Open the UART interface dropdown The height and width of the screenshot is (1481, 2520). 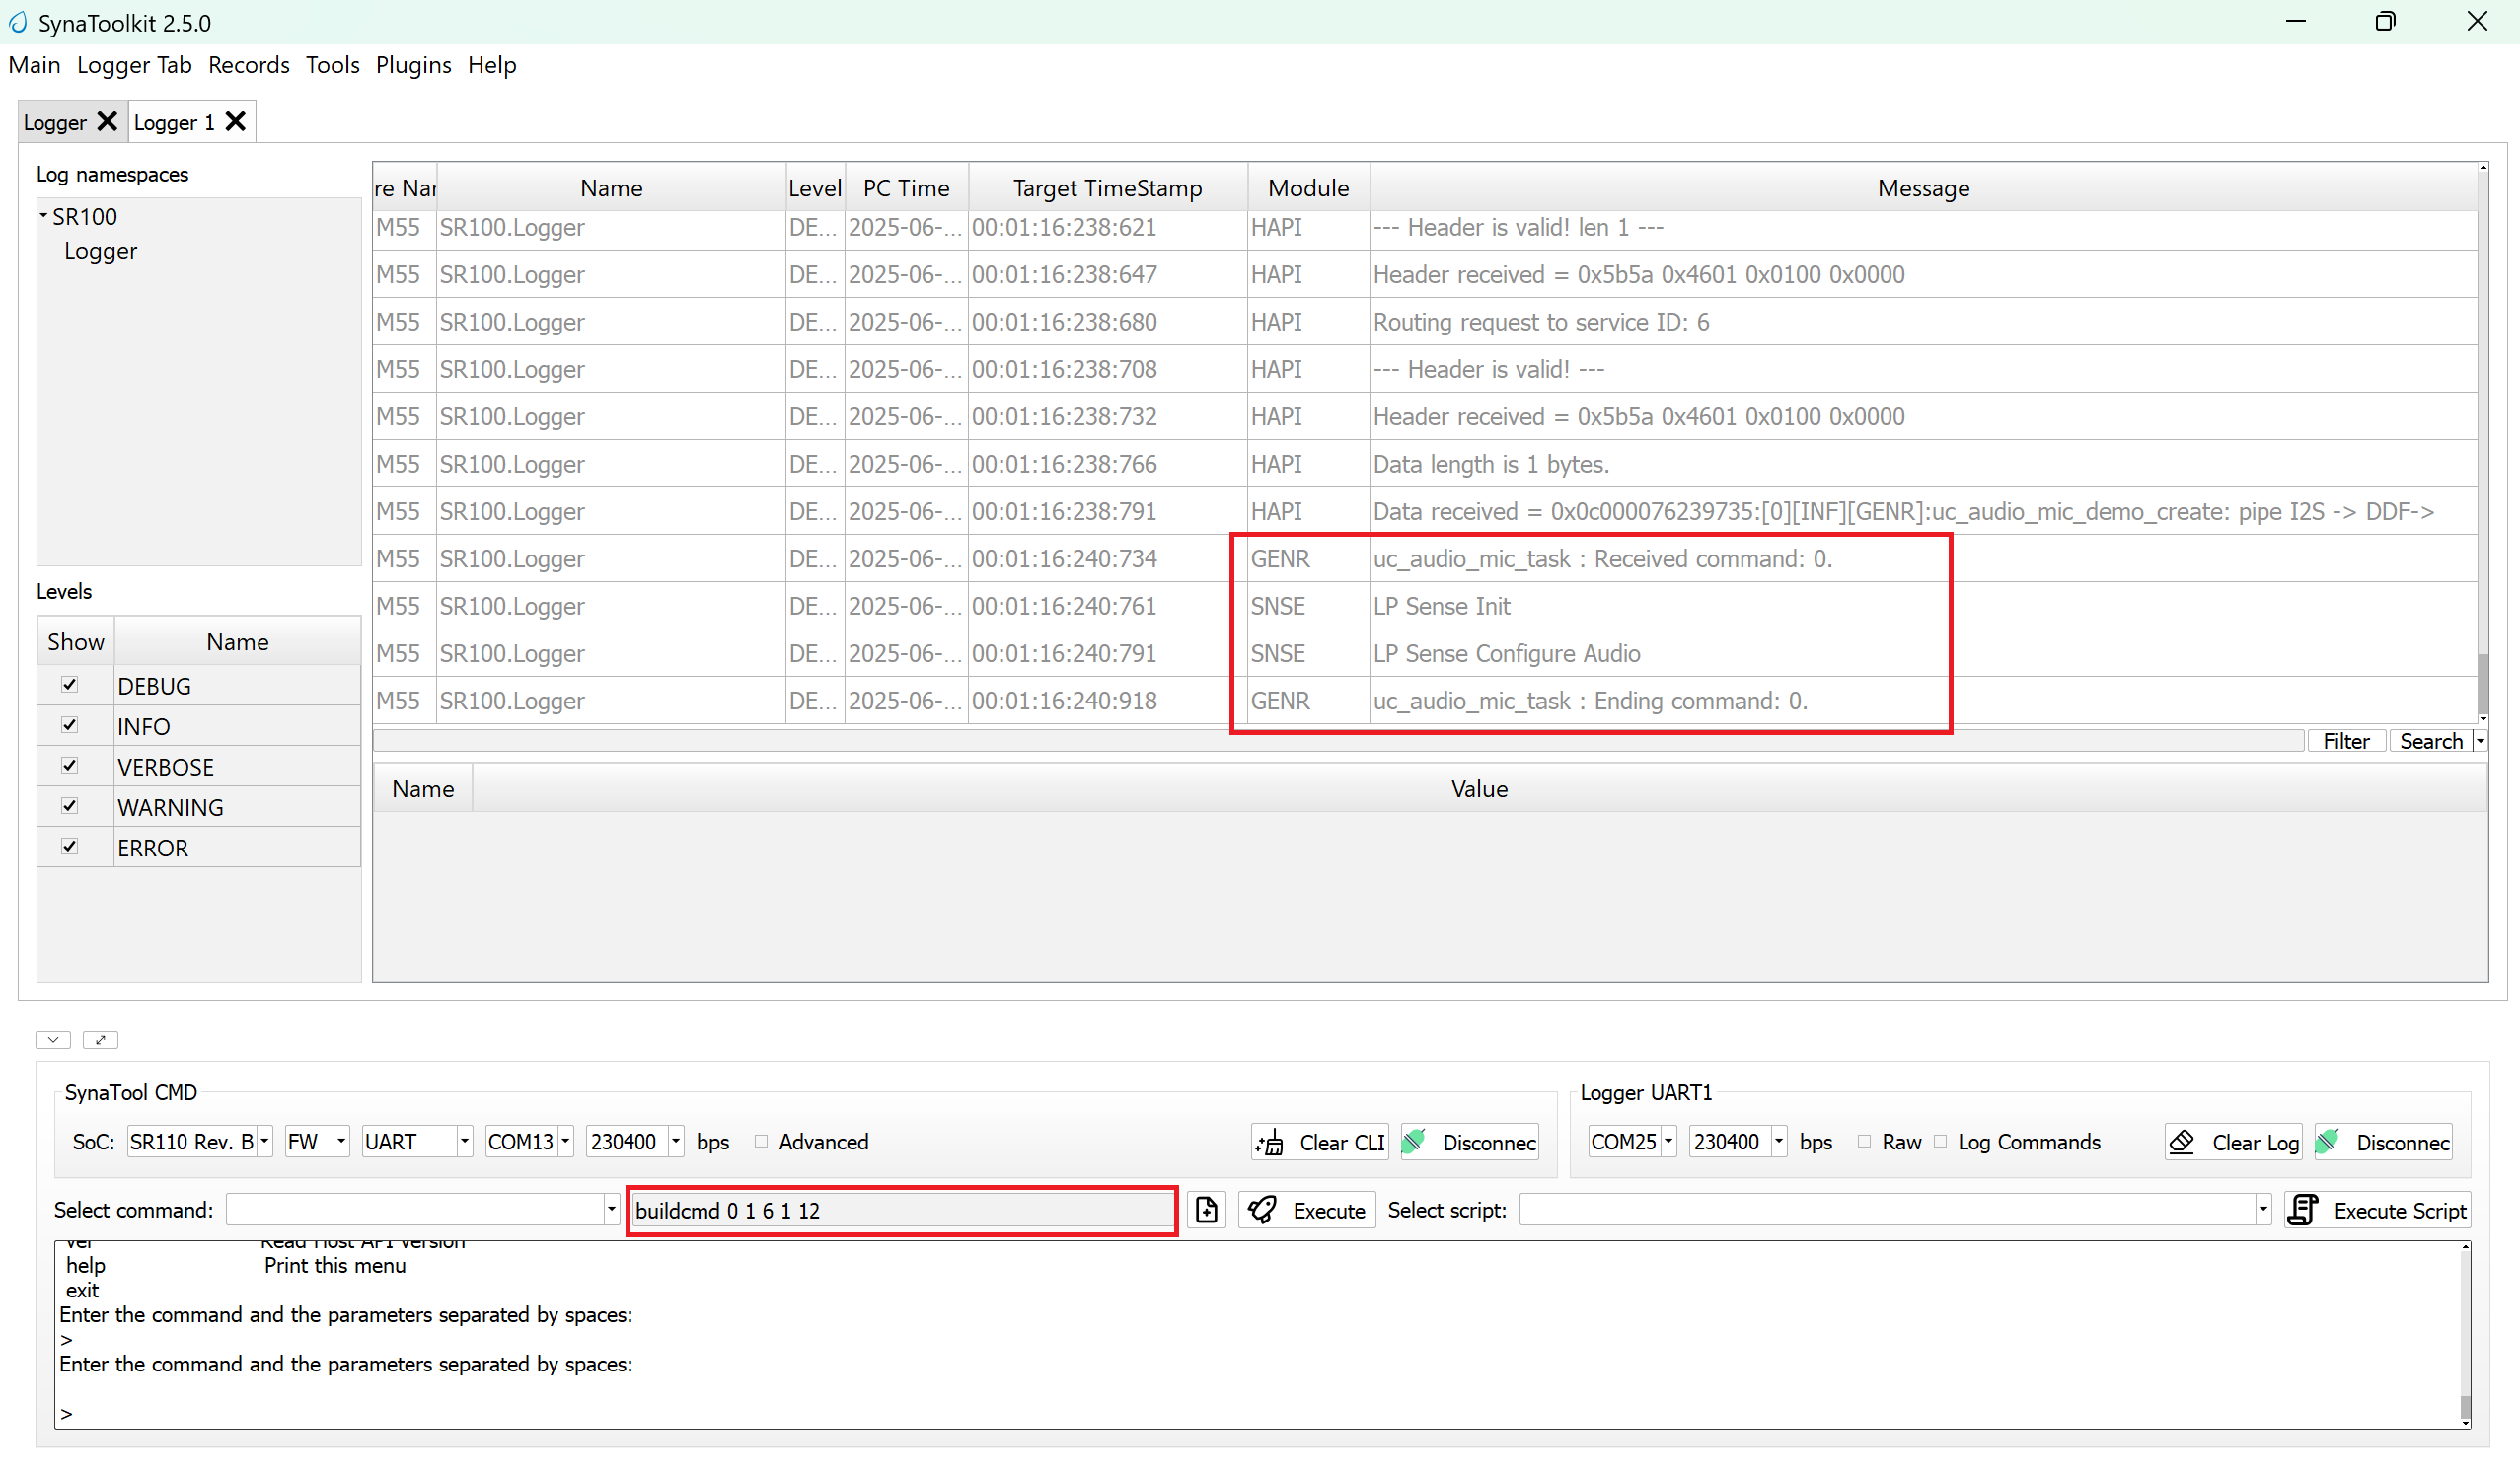[x=464, y=1141]
